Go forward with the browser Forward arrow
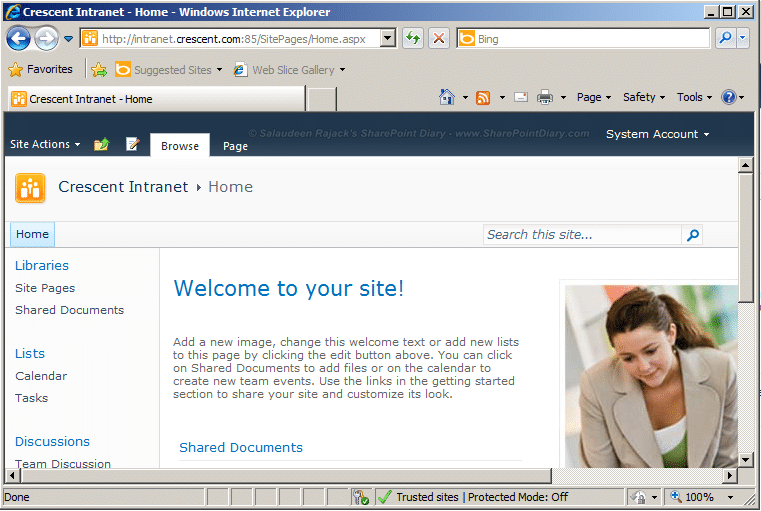Image resolution: width=761 pixels, height=511 pixels. (46, 39)
